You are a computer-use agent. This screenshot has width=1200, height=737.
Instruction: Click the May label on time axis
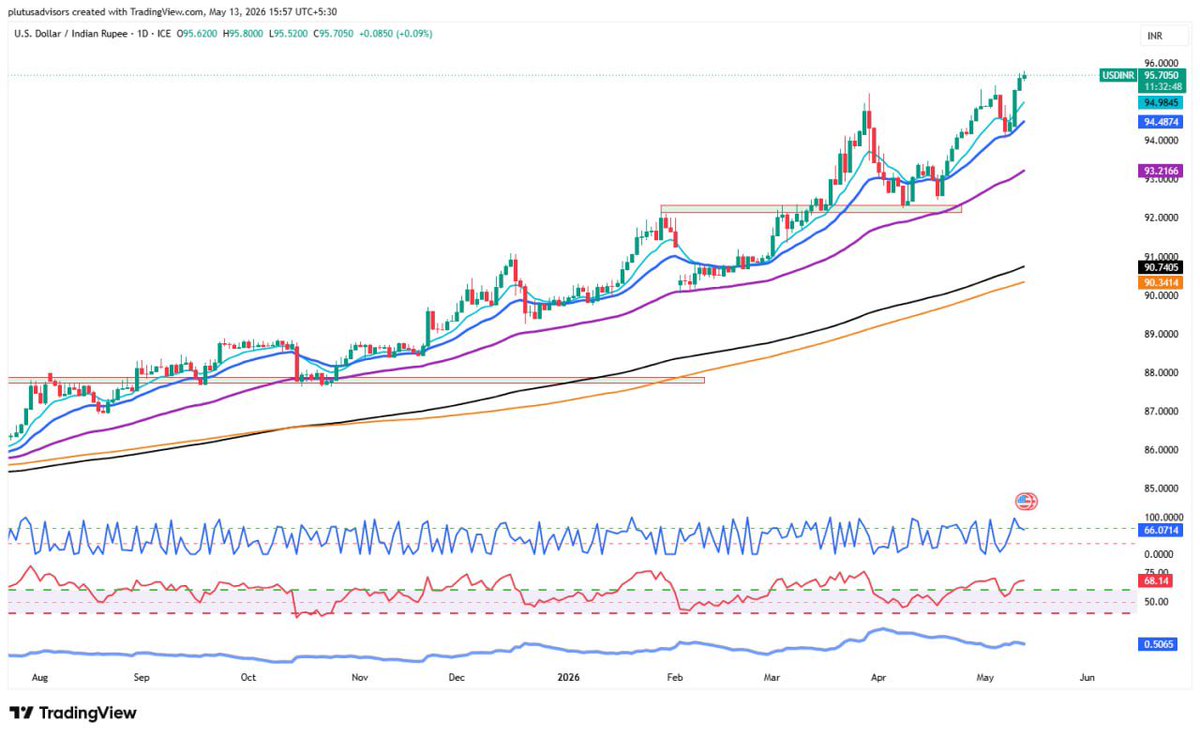986,677
